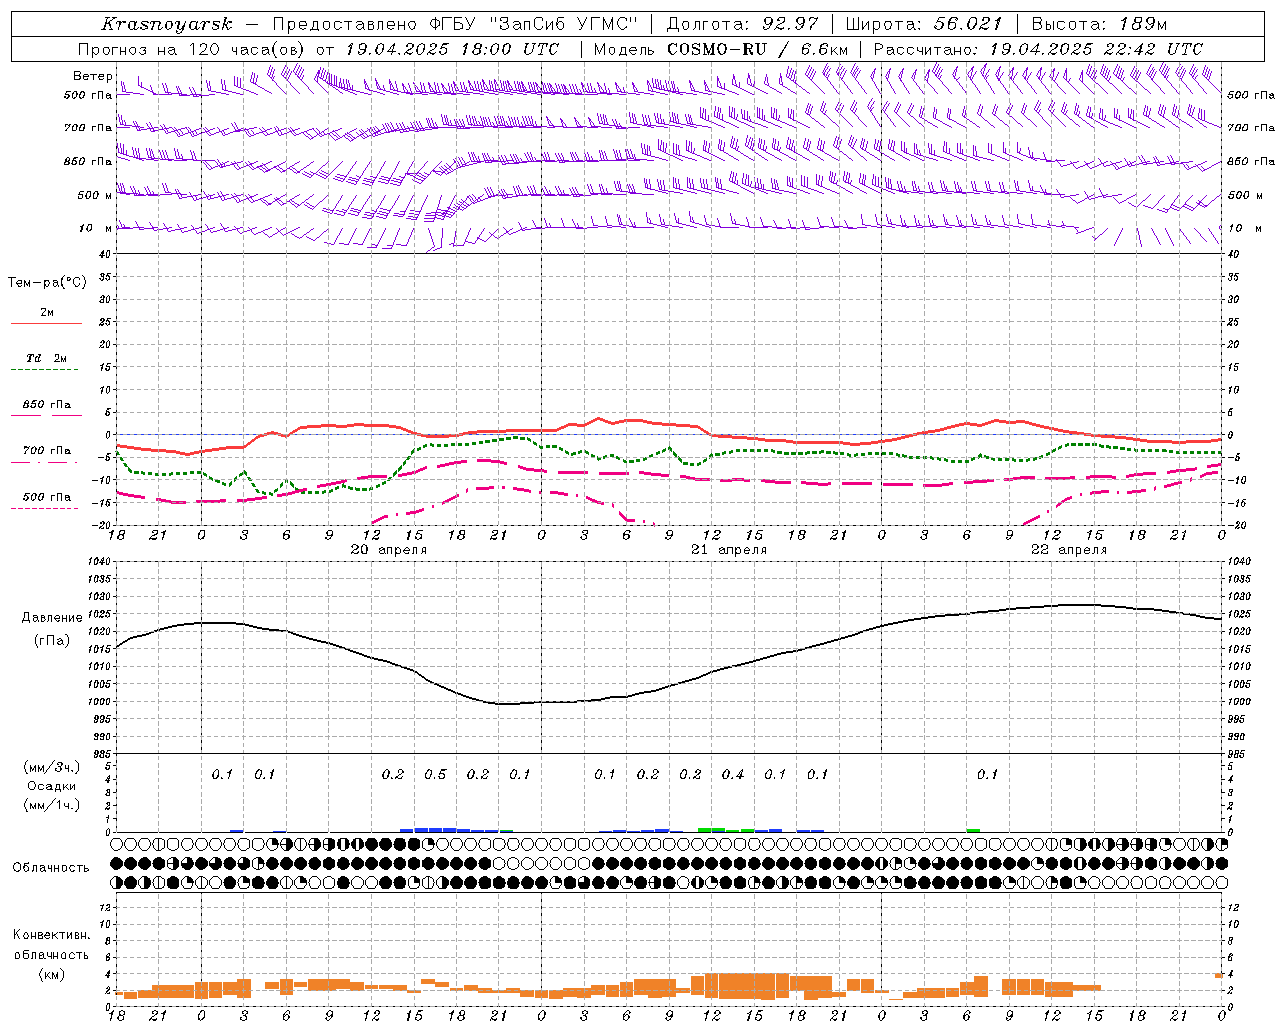Click the 'Давление' pressure panel label

coord(52,618)
